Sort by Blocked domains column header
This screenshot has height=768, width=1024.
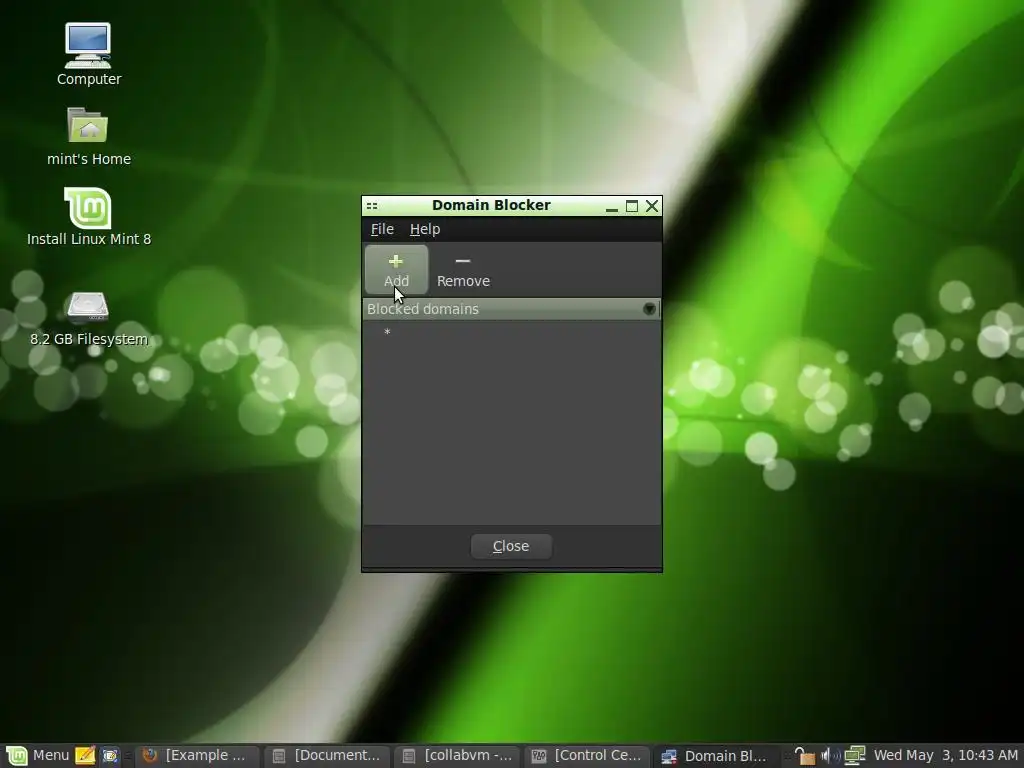click(x=511, y=309)
